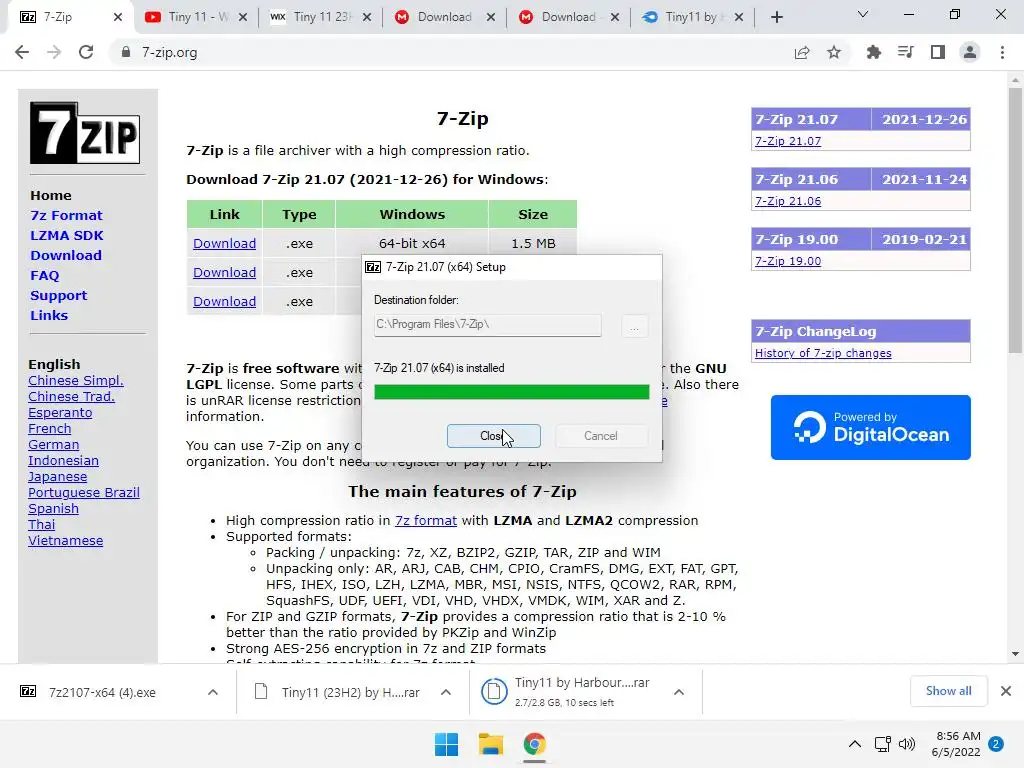Image resolution: width=1024 pixels, height=768 pixels.
Task: Open the 7z format link in features list
Action: (426, 520)
